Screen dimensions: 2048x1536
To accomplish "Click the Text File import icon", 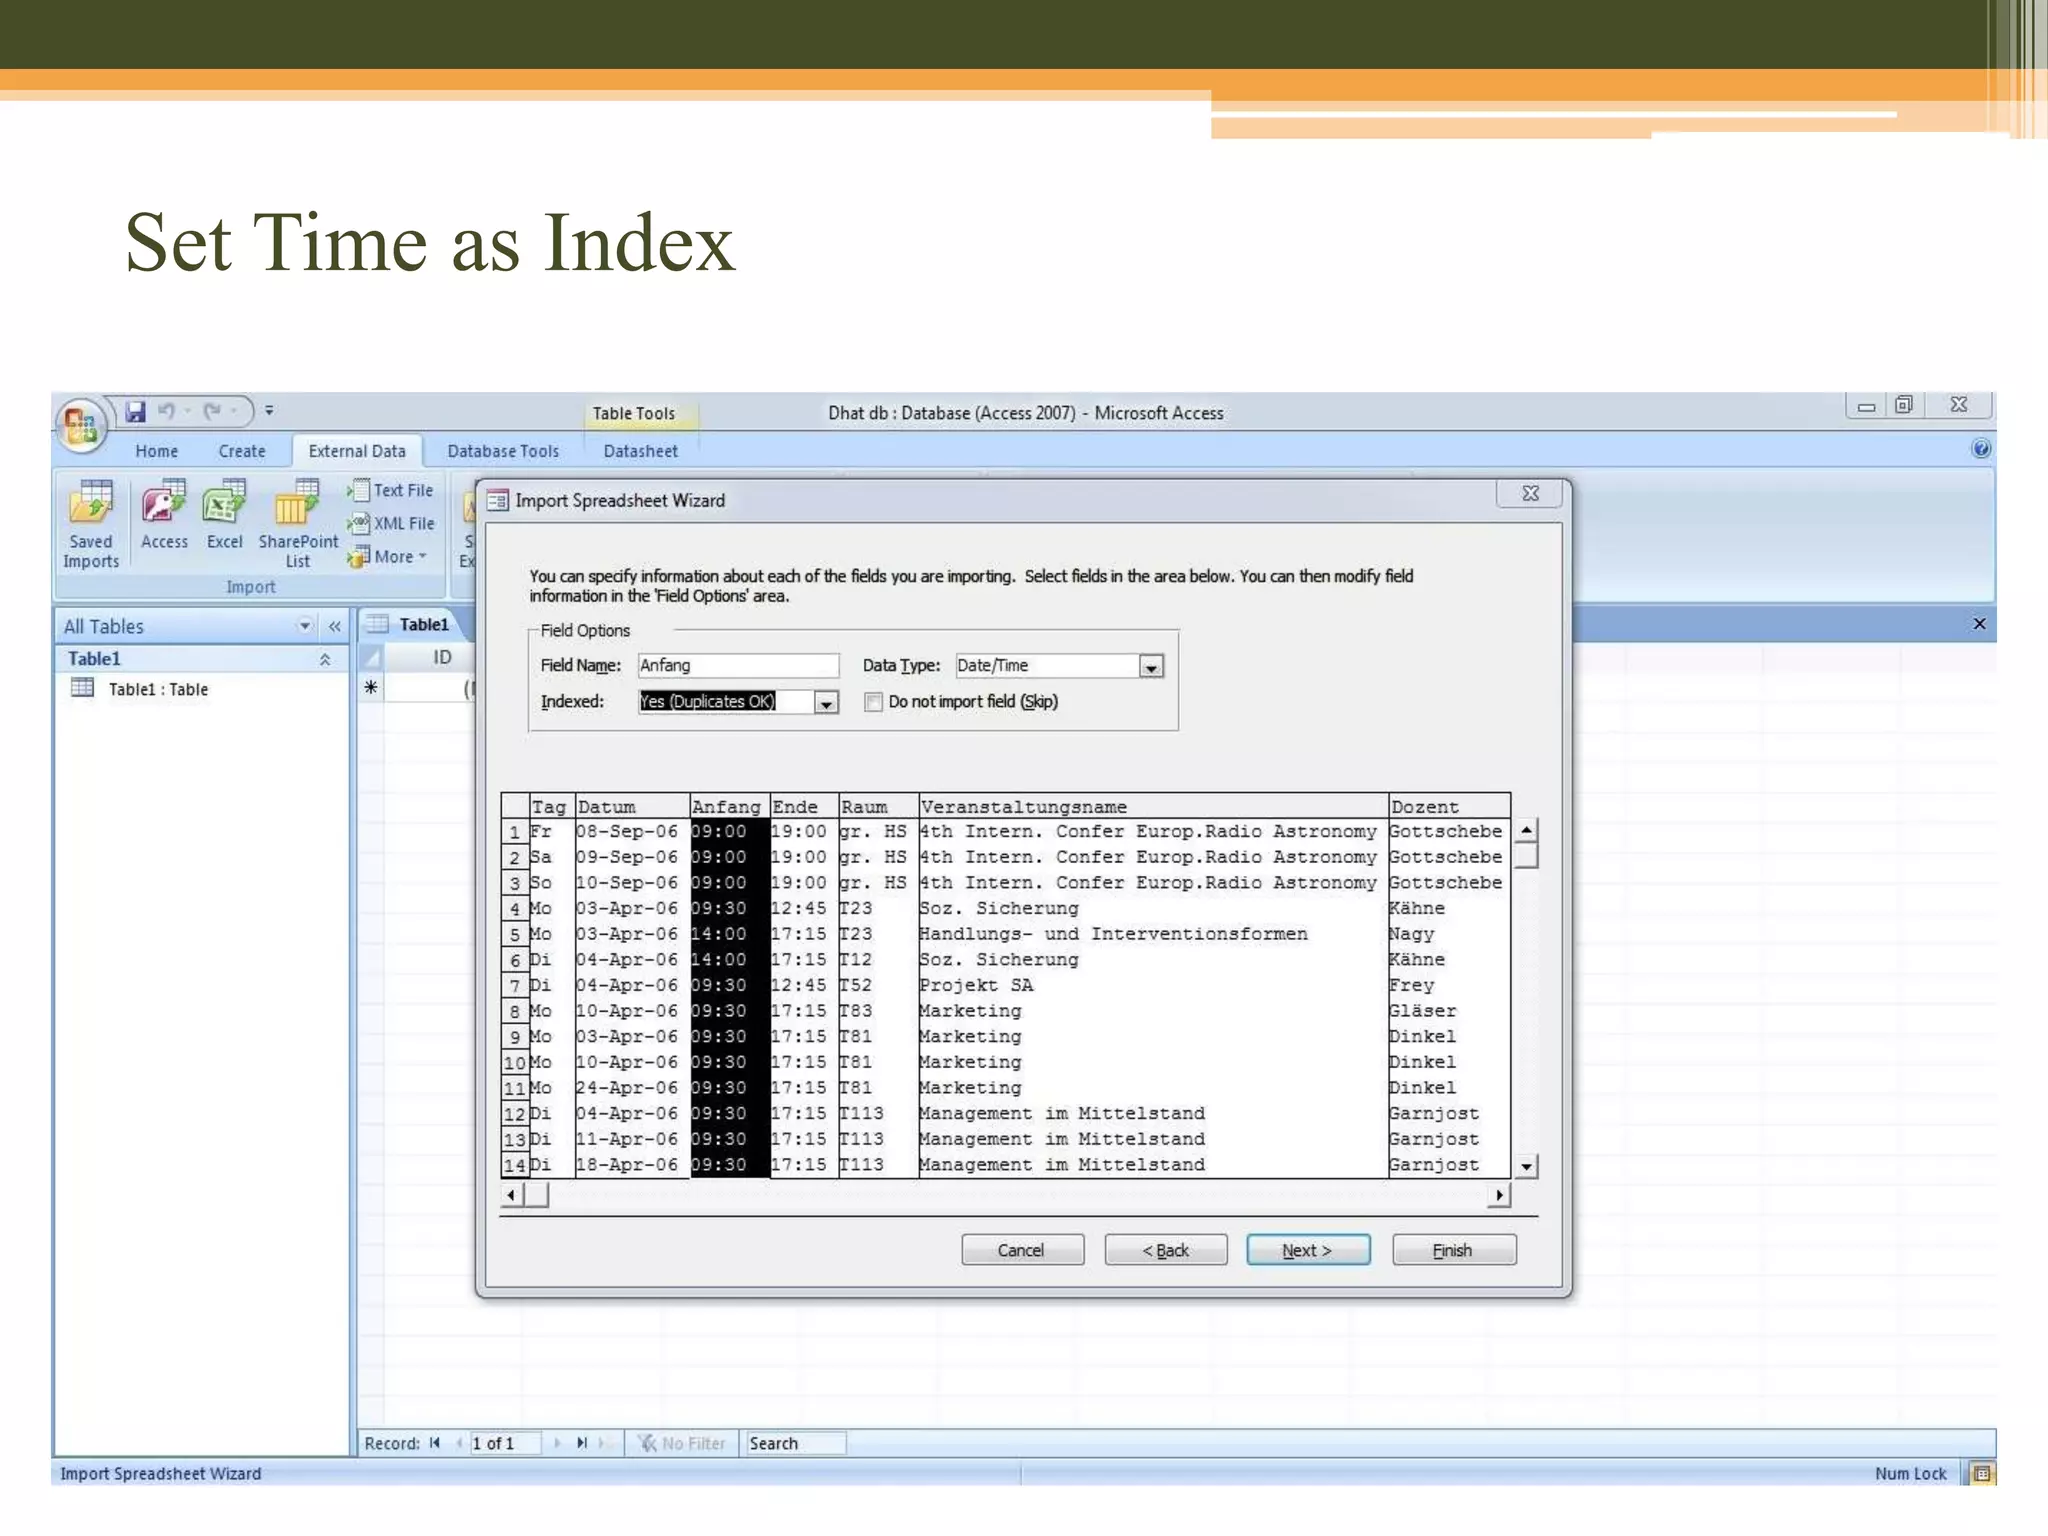I will (392, 490).
